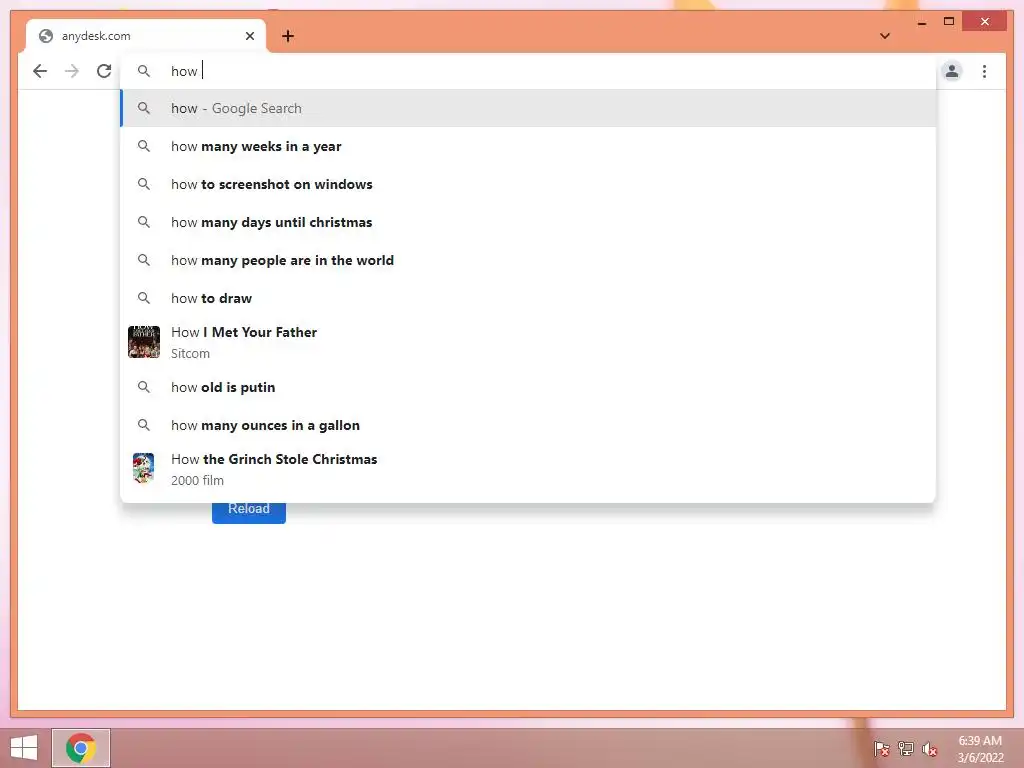Click the Chrome icon in the taskbar
Viewport: 1024px width, 768px height.
[81, 748]
